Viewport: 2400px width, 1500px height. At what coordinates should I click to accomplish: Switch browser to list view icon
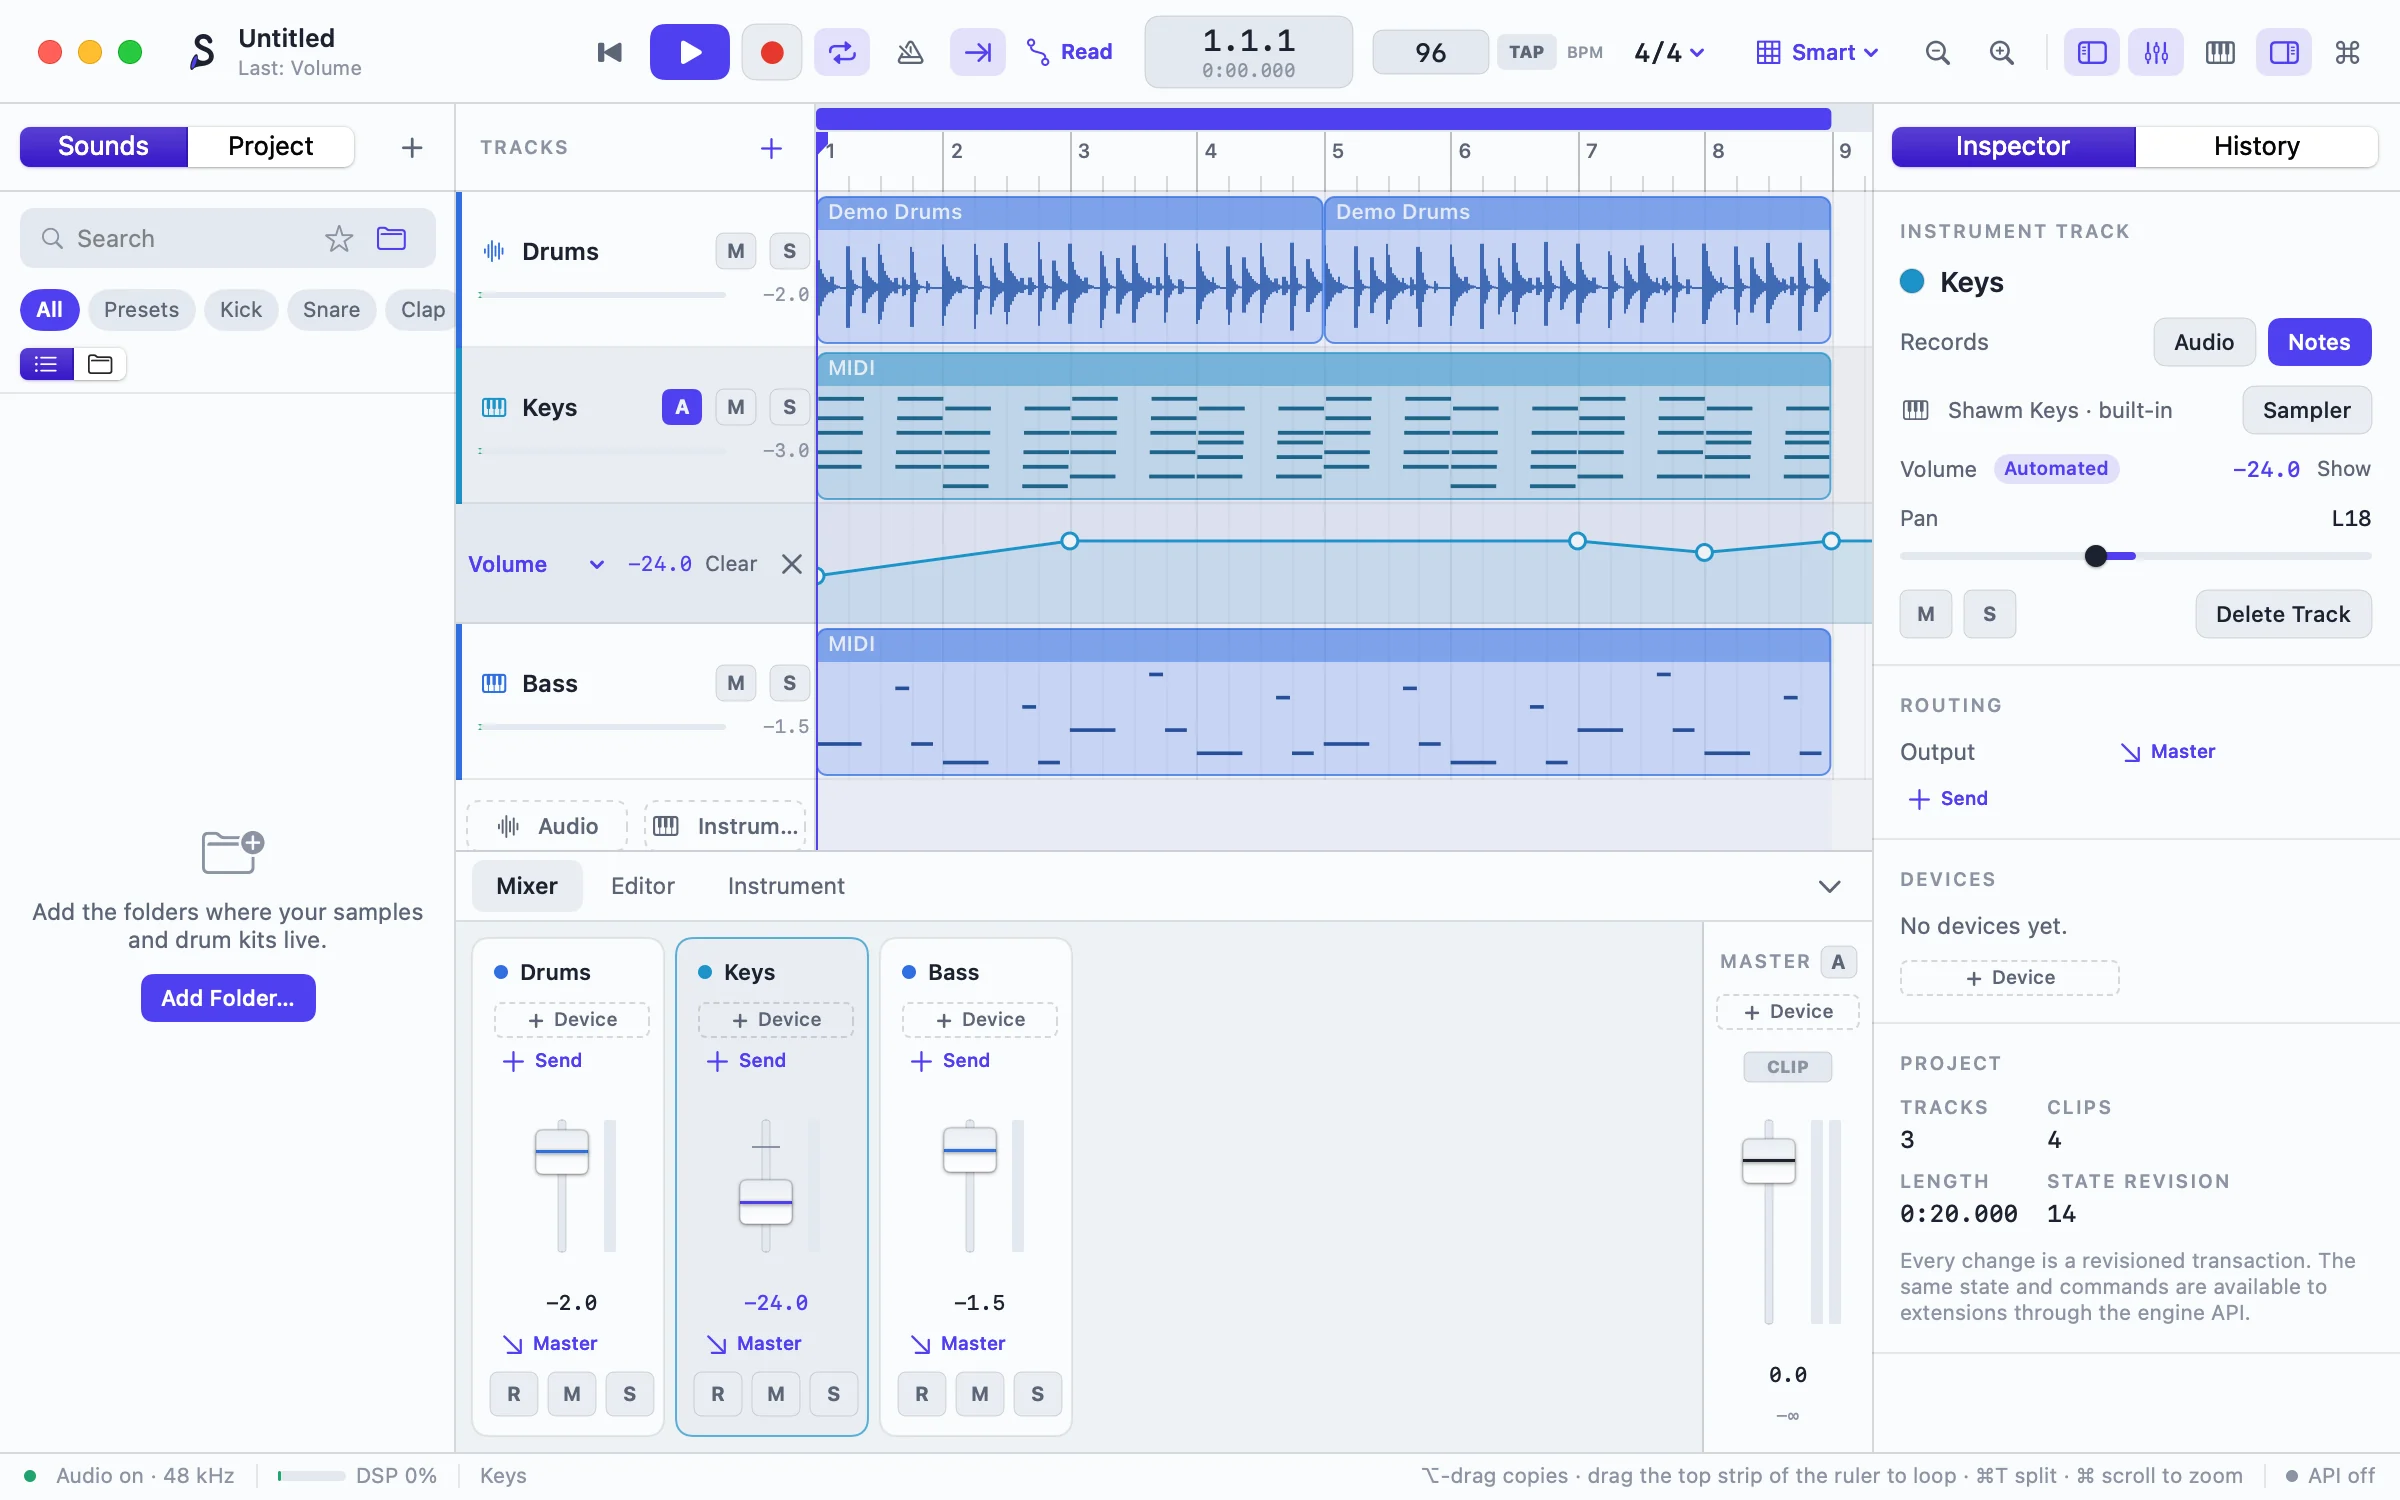click(46, 364)
